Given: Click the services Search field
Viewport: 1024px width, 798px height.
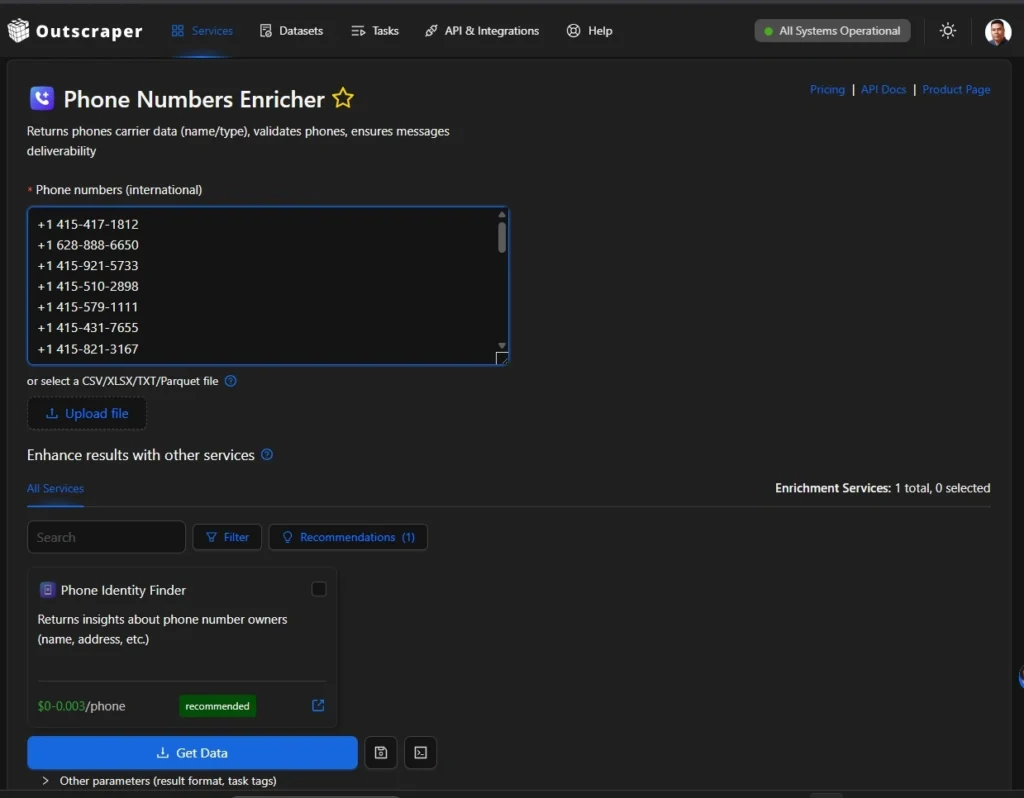Looking at the screenshot, I should (x=106, y=537).
